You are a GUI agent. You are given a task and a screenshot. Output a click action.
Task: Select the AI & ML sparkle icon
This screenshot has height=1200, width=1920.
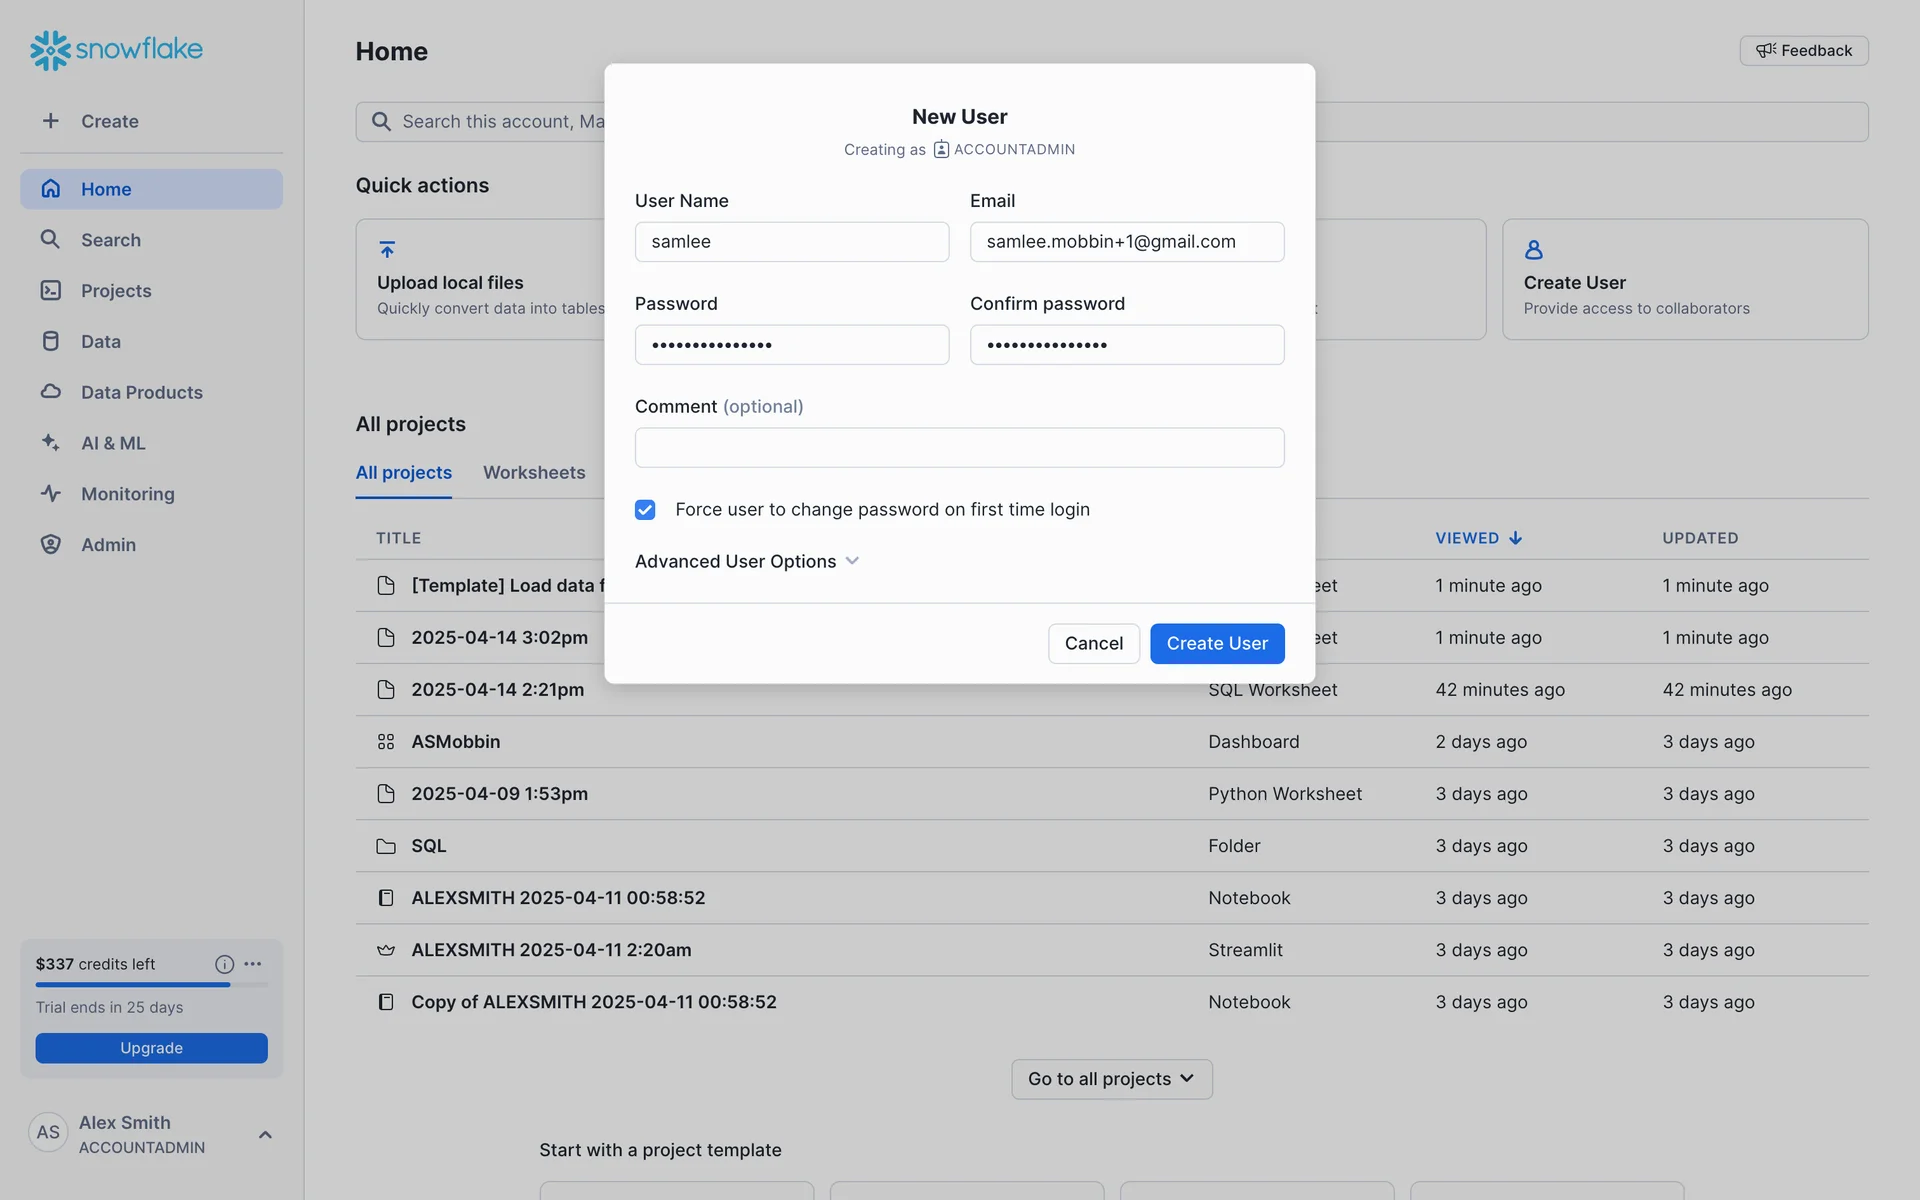(x=50, y=442)
